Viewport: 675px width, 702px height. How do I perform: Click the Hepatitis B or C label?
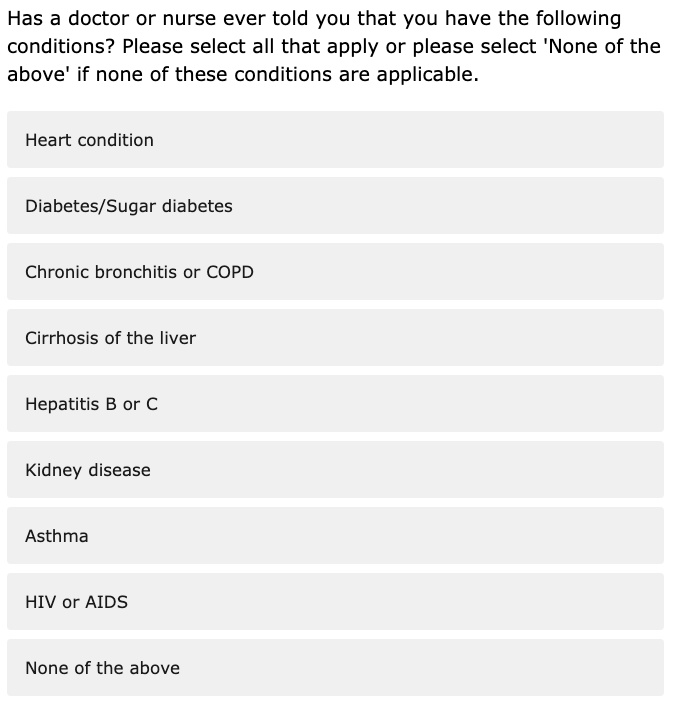(91, 404)
